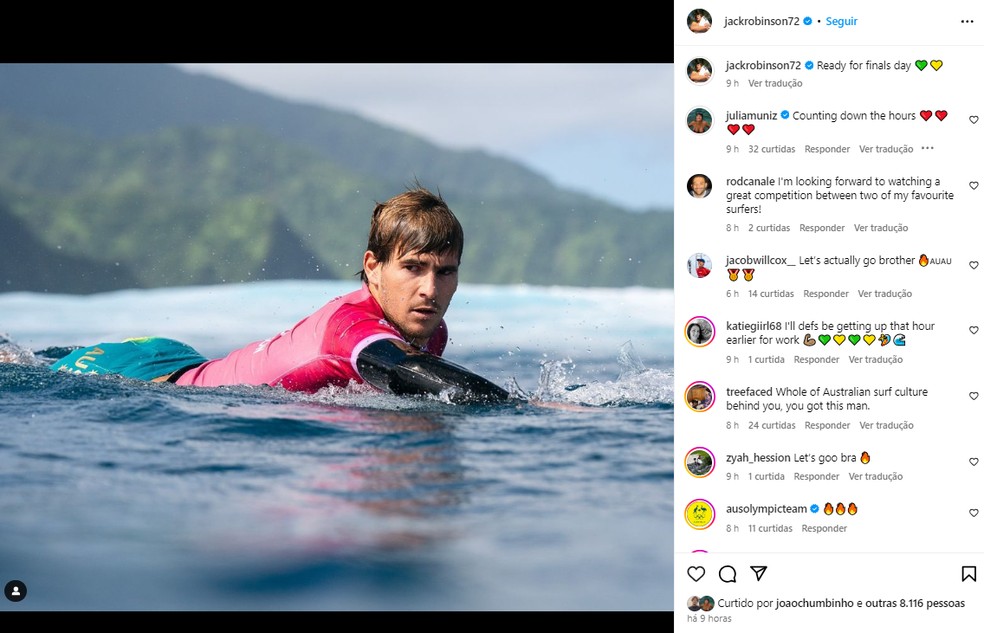Click the verified badge next to jackrobinson72
Viewport: 984px width, 633px height.
click(808, 20)
